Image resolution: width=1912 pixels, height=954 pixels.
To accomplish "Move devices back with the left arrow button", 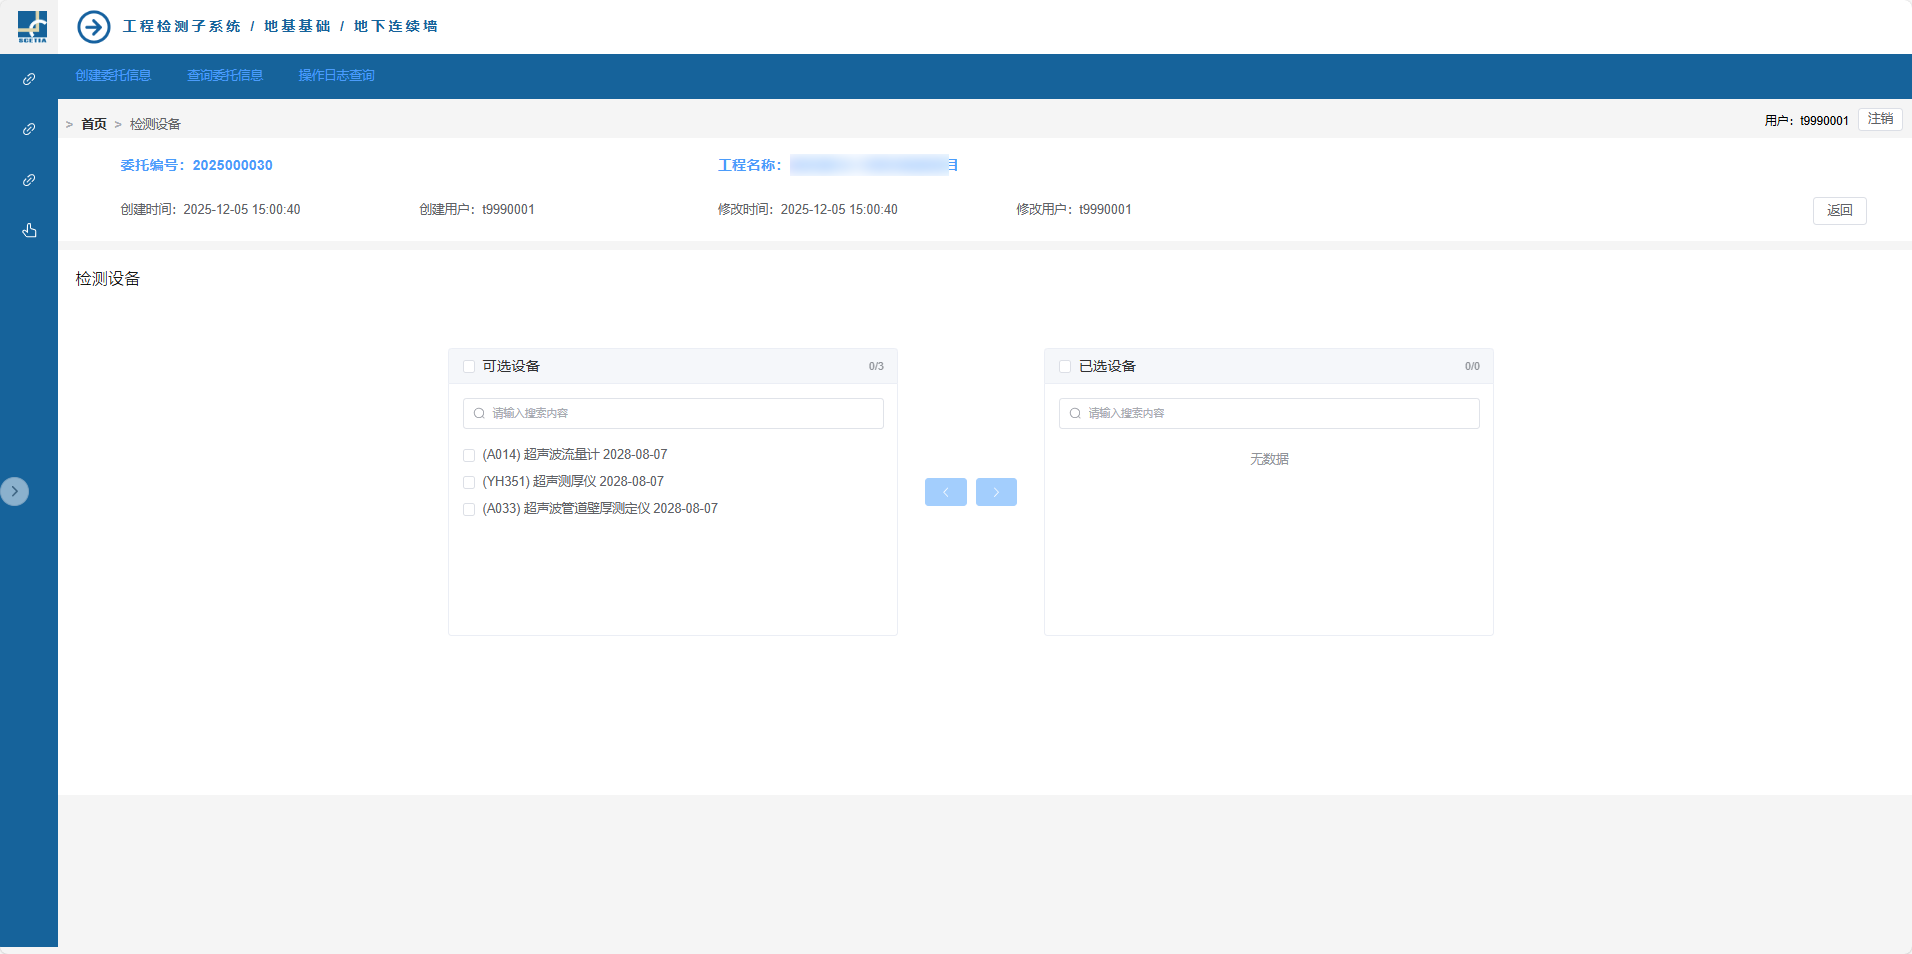I will click(x=945, y=492).
